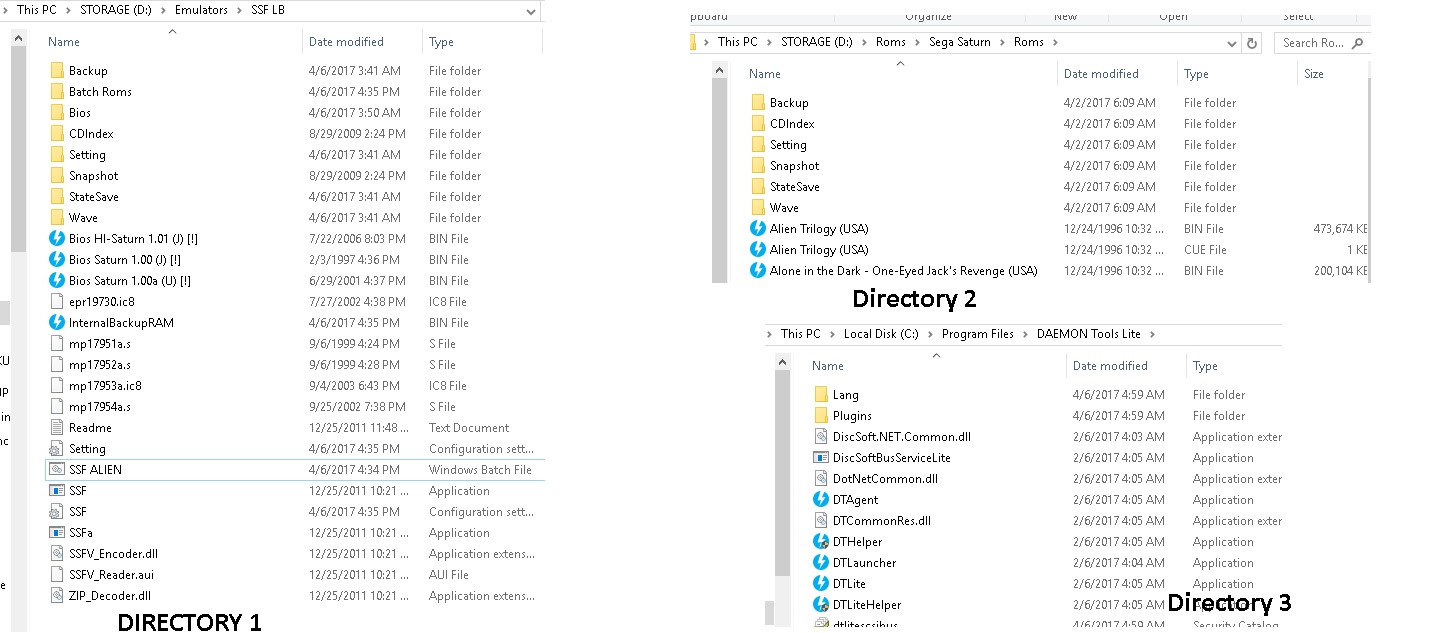1444x633 pixels.
Task: Click the Batch Roms folder icon
Action: (57, 92)
